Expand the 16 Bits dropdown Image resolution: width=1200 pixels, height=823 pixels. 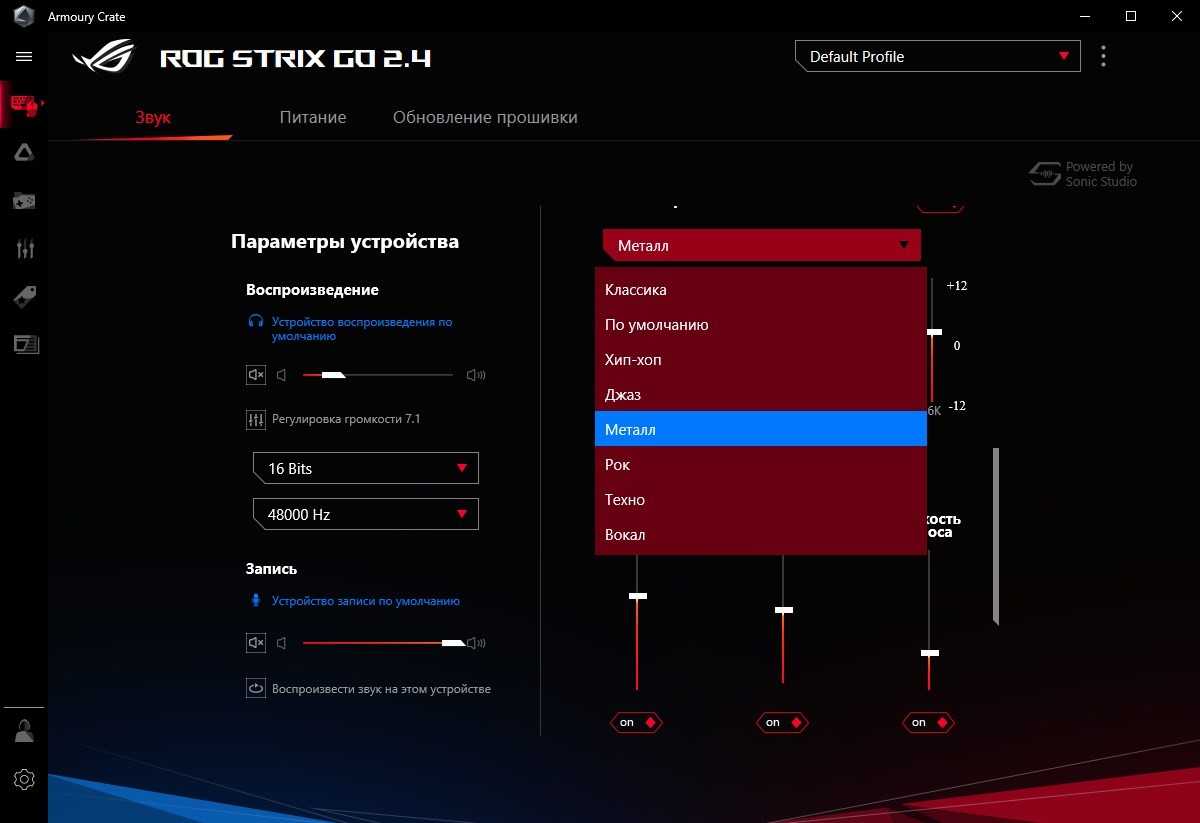pos(365,468)
